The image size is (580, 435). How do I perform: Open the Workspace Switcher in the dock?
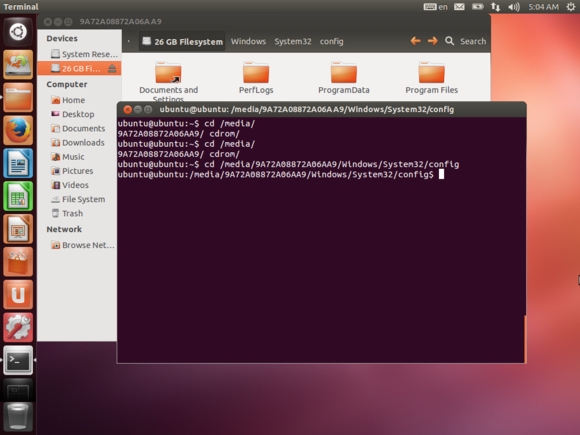(x=18, y=389)
